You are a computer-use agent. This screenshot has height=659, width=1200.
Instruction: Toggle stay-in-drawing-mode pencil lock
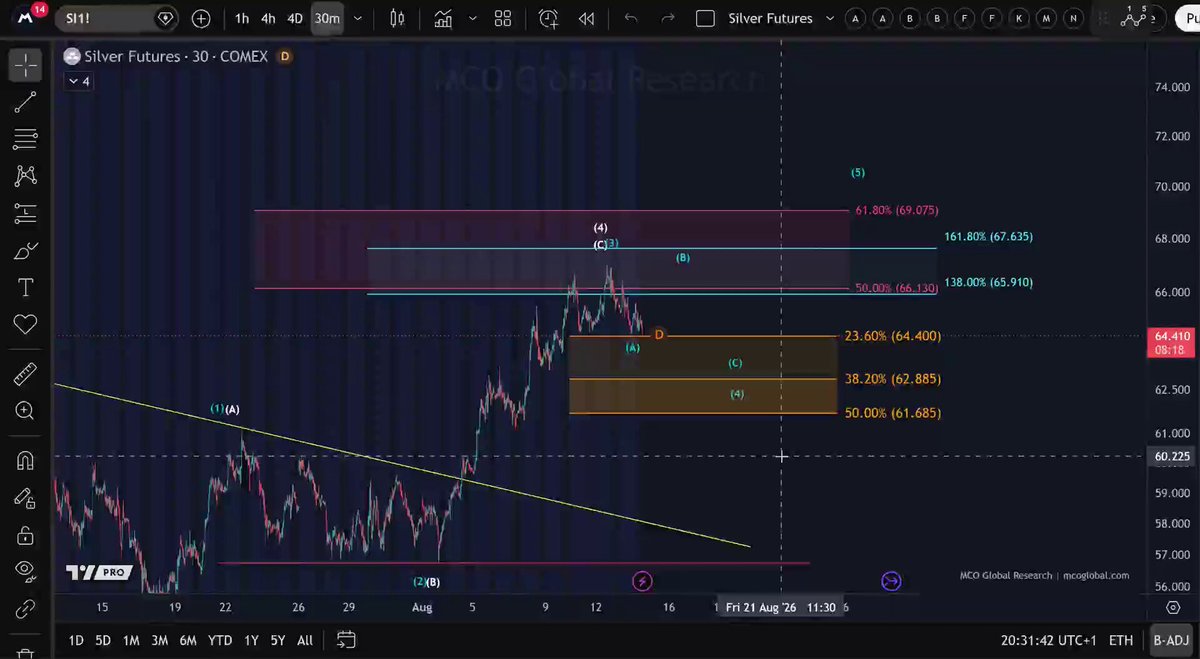coord(25,498)
